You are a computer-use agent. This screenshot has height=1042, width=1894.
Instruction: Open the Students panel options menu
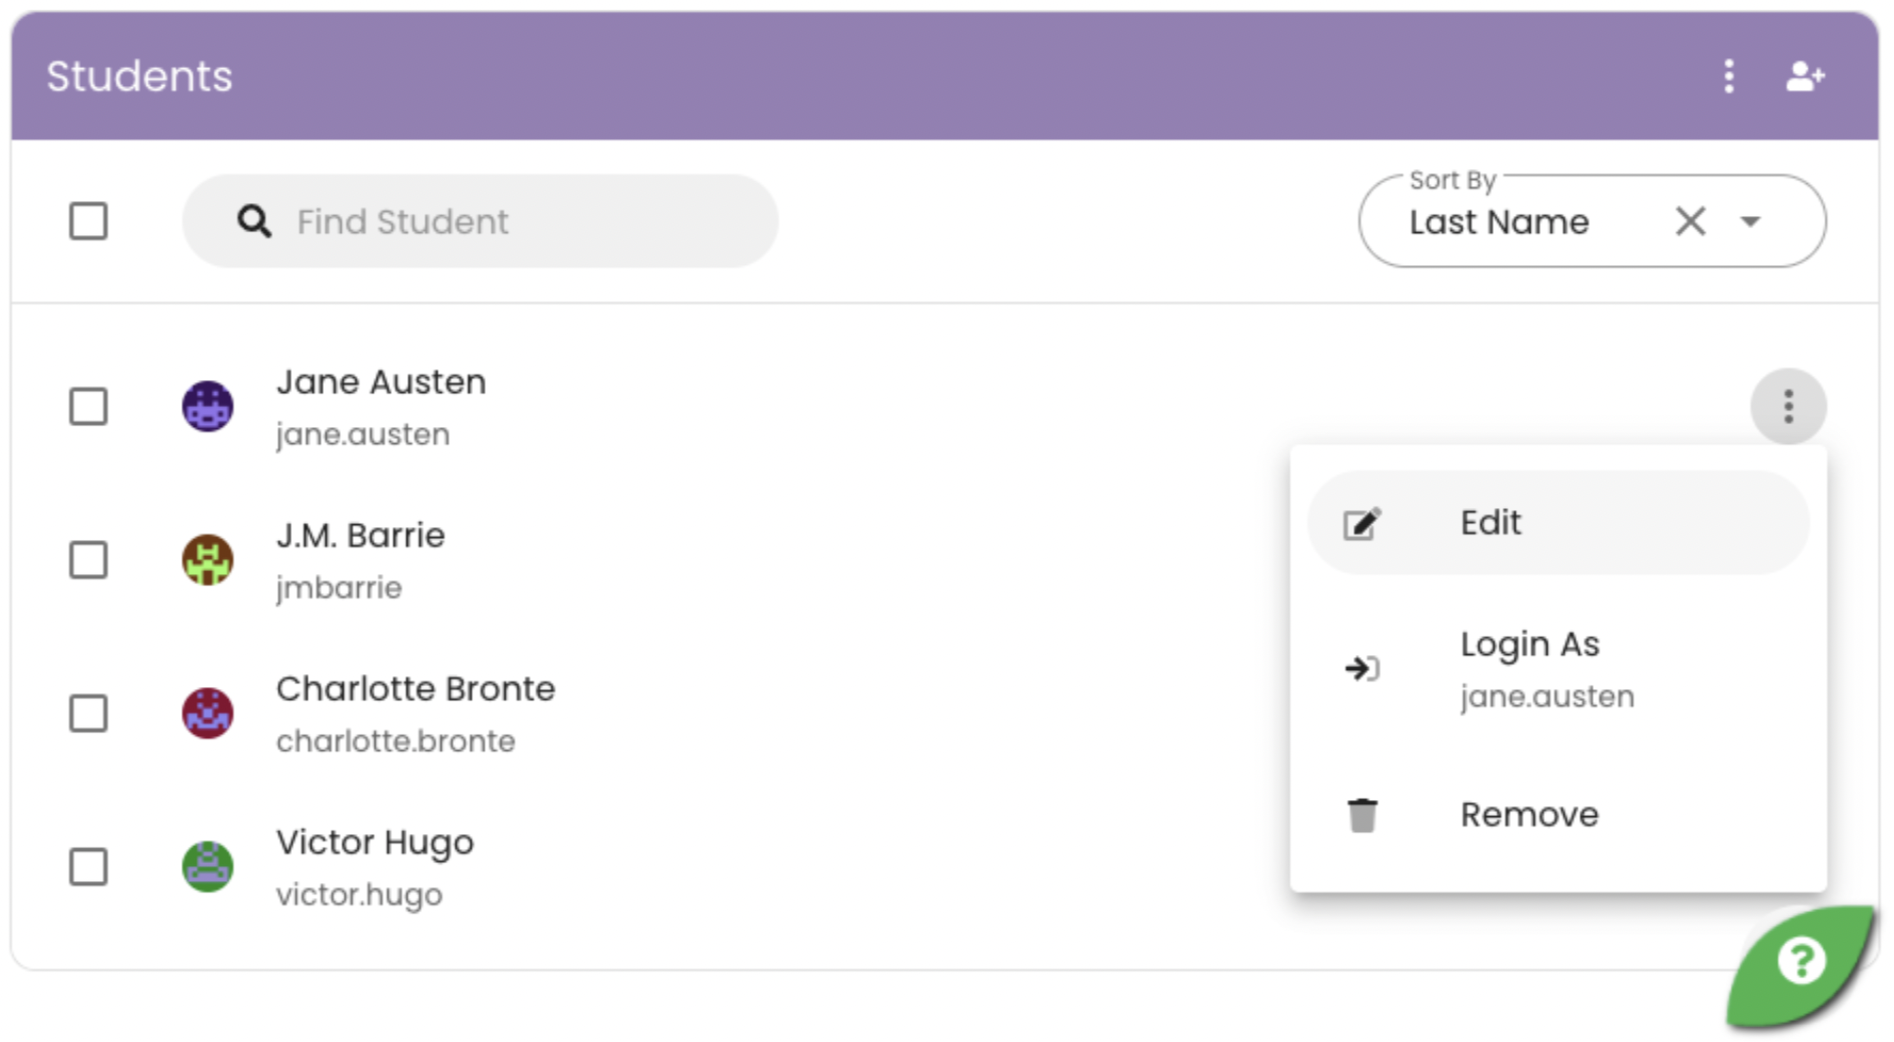point(1729,76)
